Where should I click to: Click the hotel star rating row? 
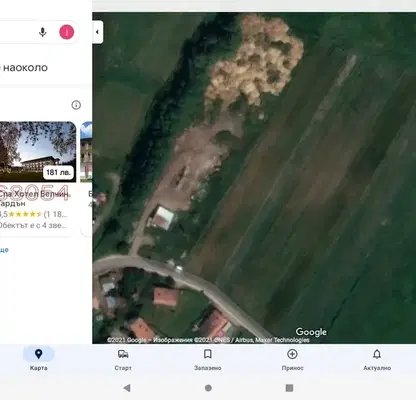(x=33, y=214)
